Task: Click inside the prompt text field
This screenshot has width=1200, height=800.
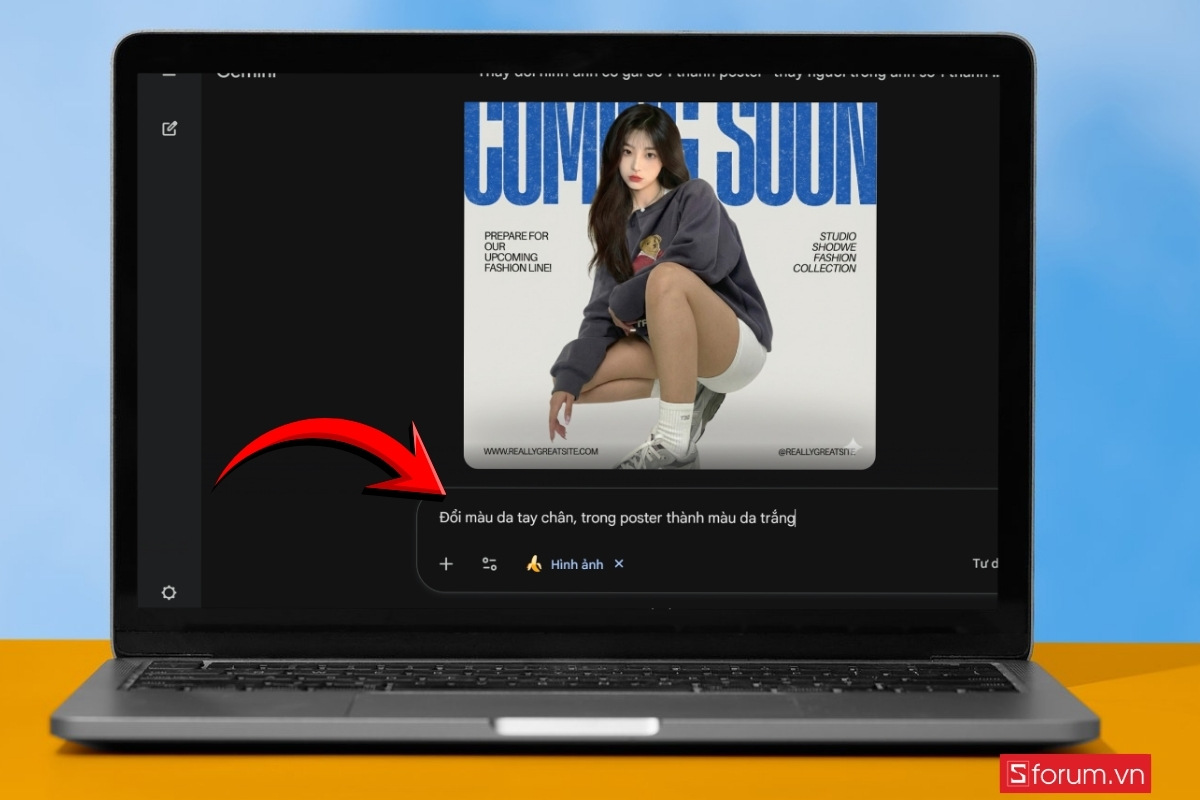Action: (x=700, y=518)
